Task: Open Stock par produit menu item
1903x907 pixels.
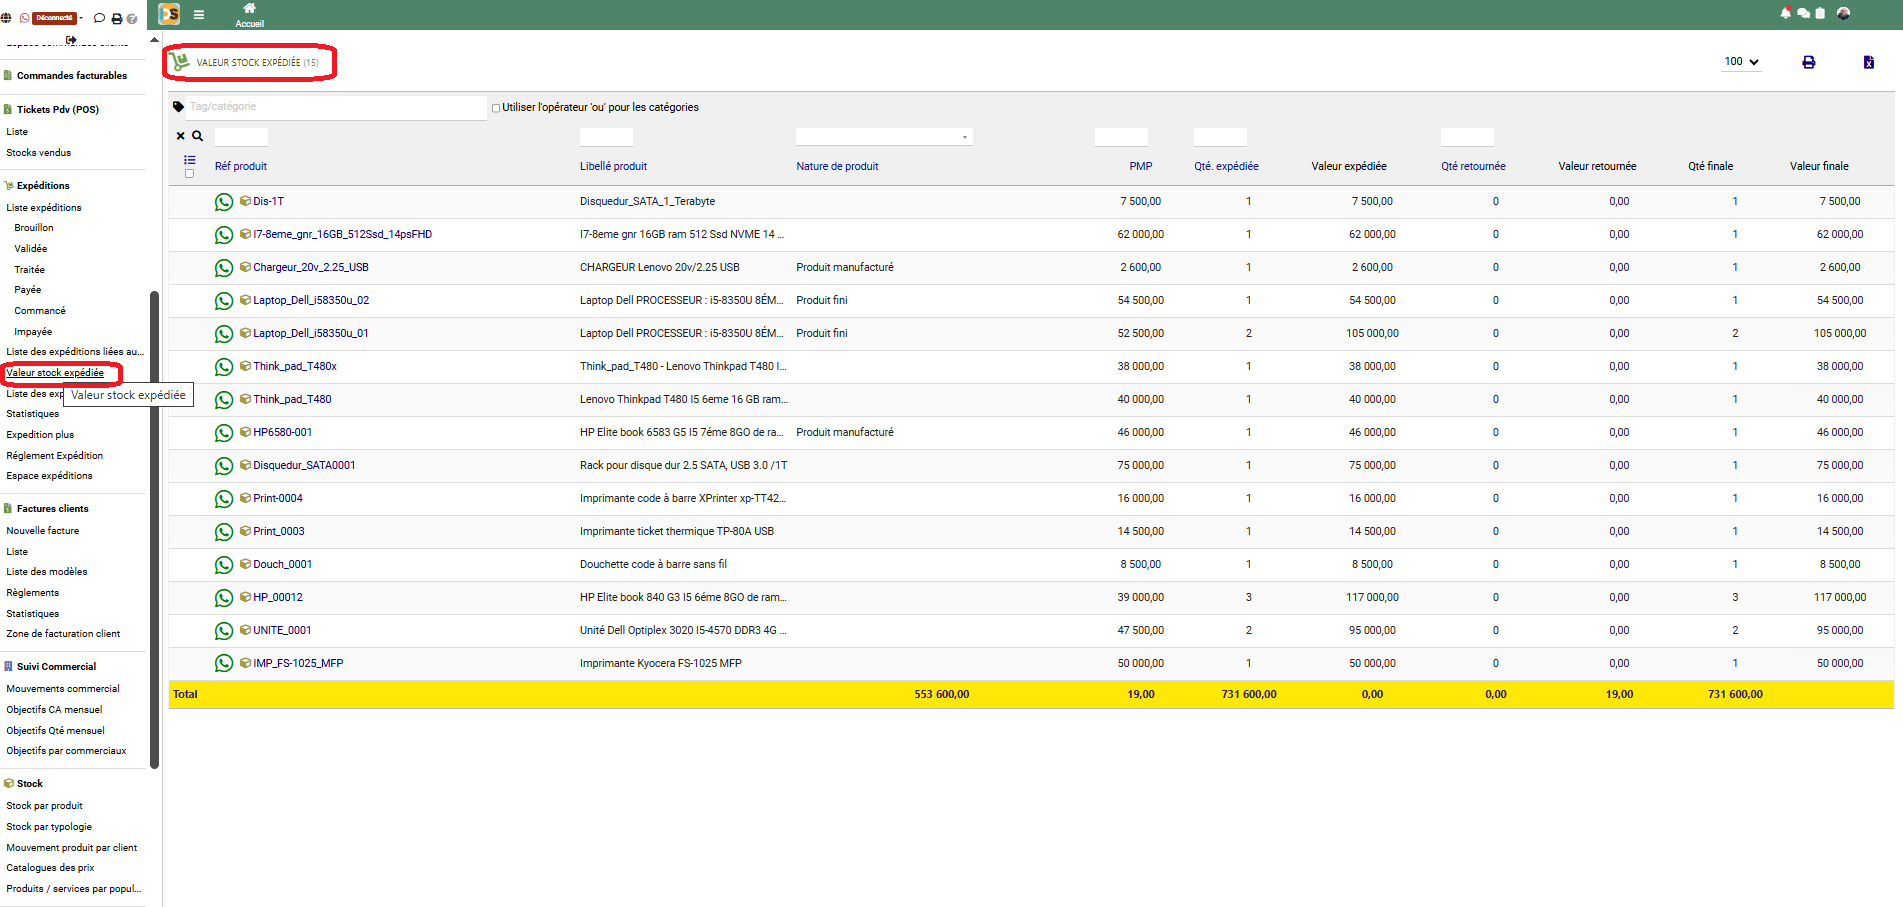Action: tap(44, 806)
